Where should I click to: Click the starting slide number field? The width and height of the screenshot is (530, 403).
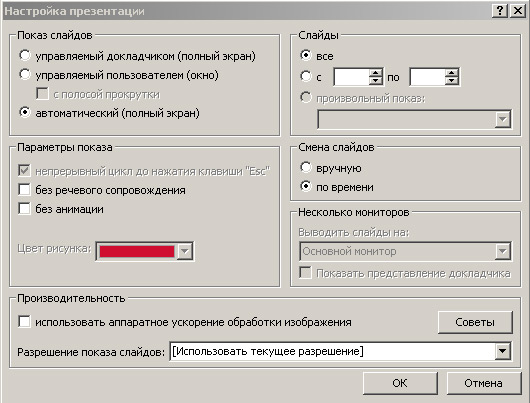[352, 77]
